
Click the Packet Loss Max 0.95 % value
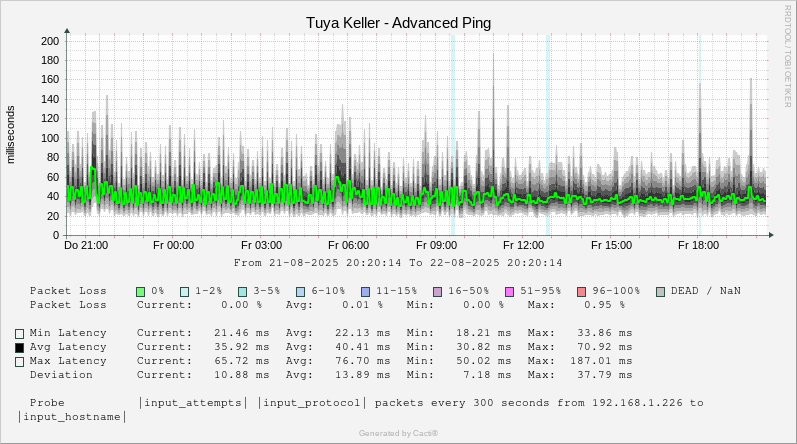coord(604,305)
